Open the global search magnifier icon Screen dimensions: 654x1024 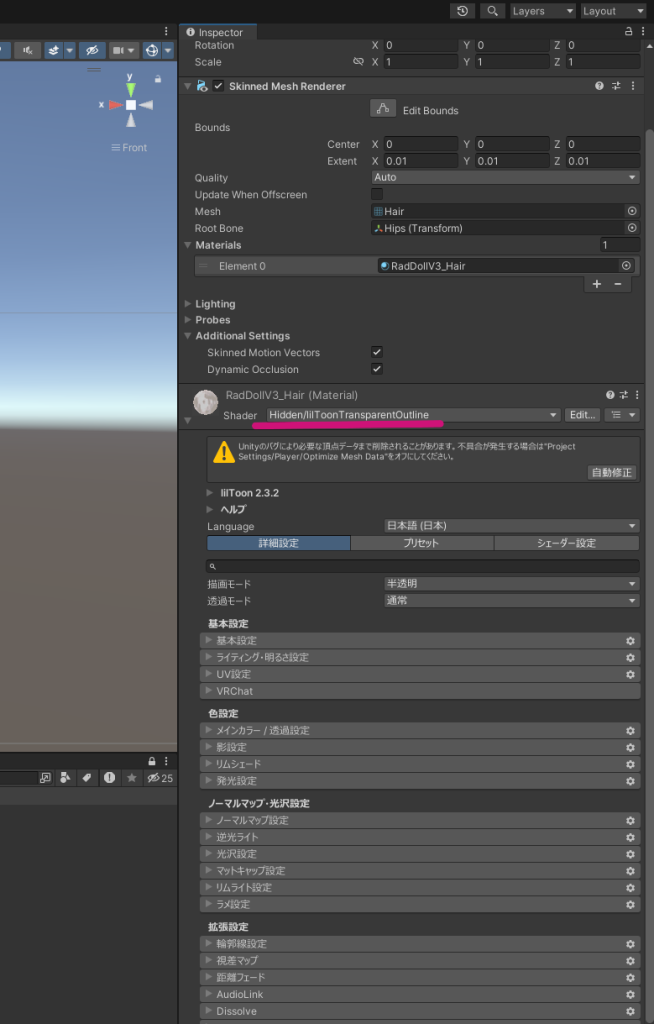[x=492, y=11]
